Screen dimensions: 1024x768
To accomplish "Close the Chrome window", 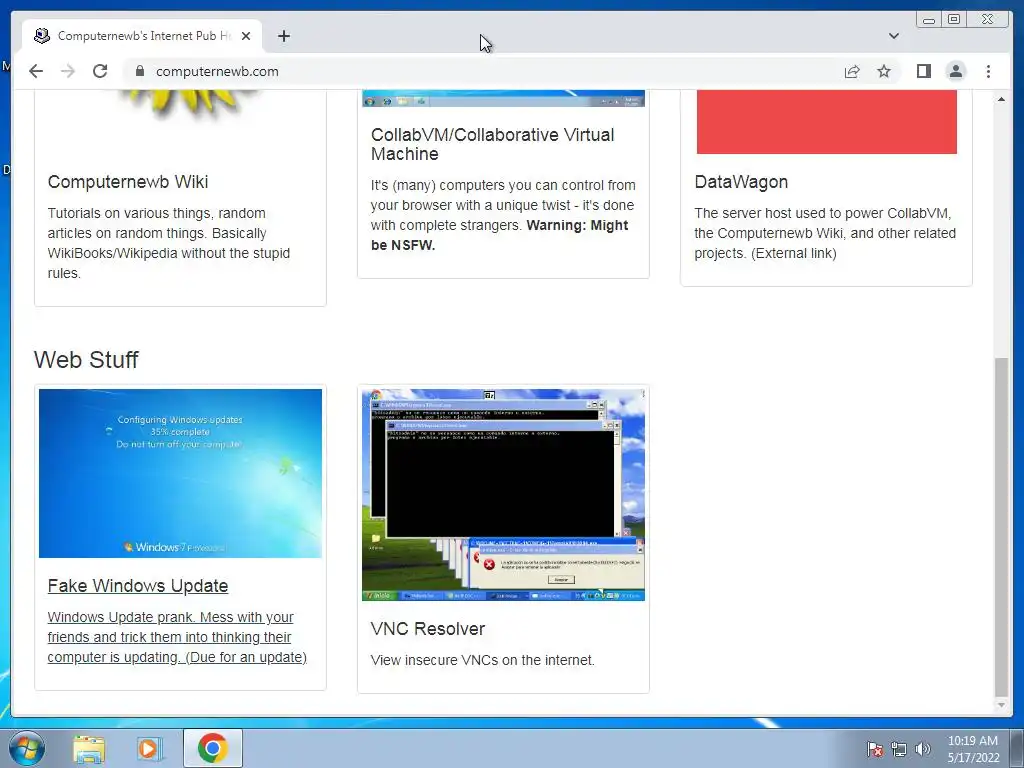I will point(987,20).
